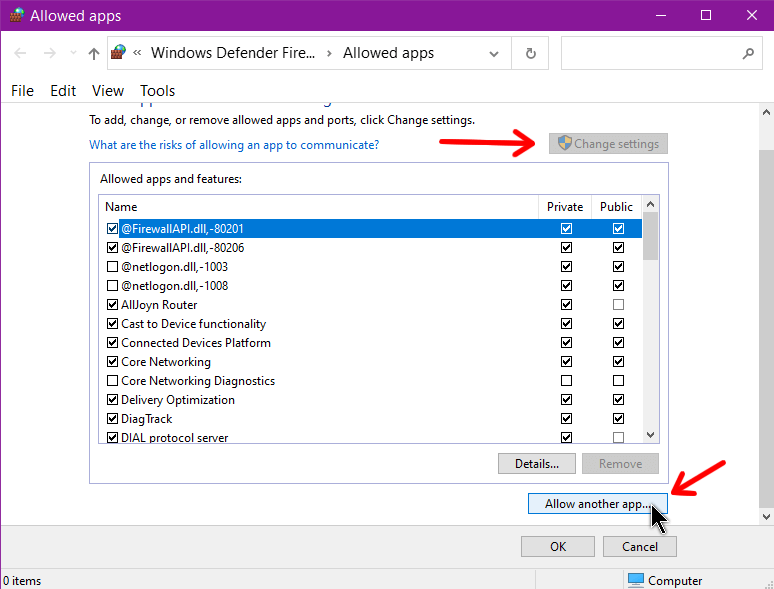Screen dimensions: 774x589
Task: Click the Change settings button
Action: 608,144
